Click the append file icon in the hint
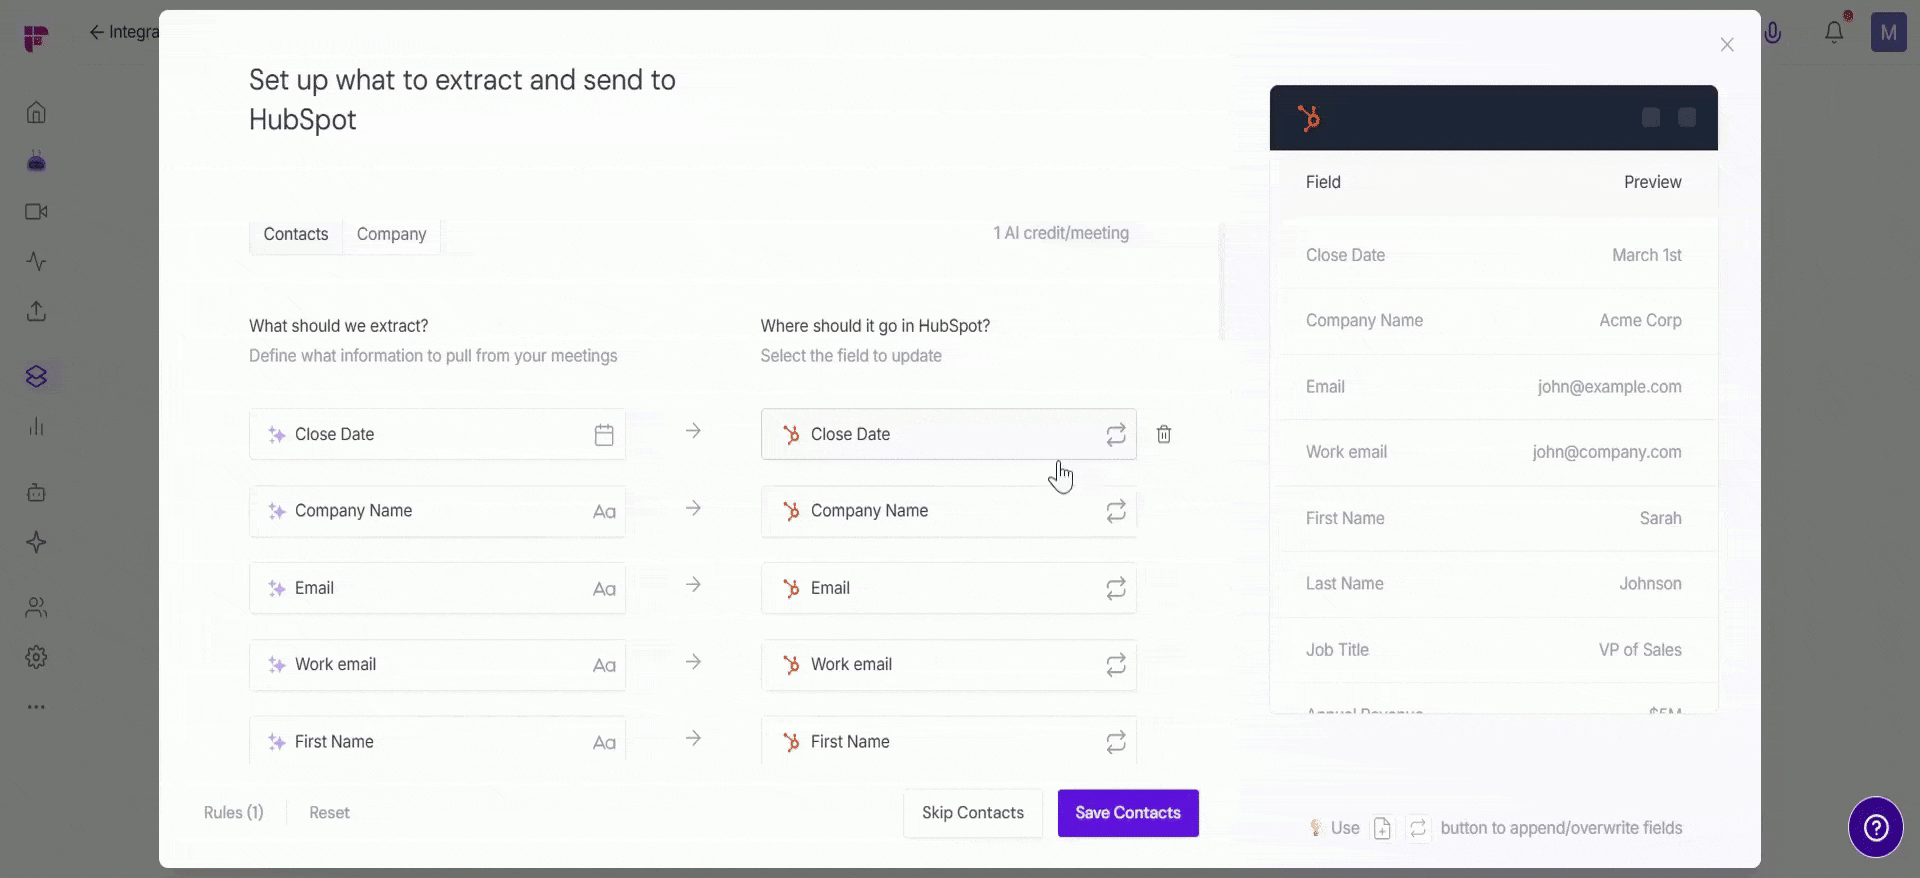Viewport: 1920px width, 878px height. click(x=1382, y=828)
